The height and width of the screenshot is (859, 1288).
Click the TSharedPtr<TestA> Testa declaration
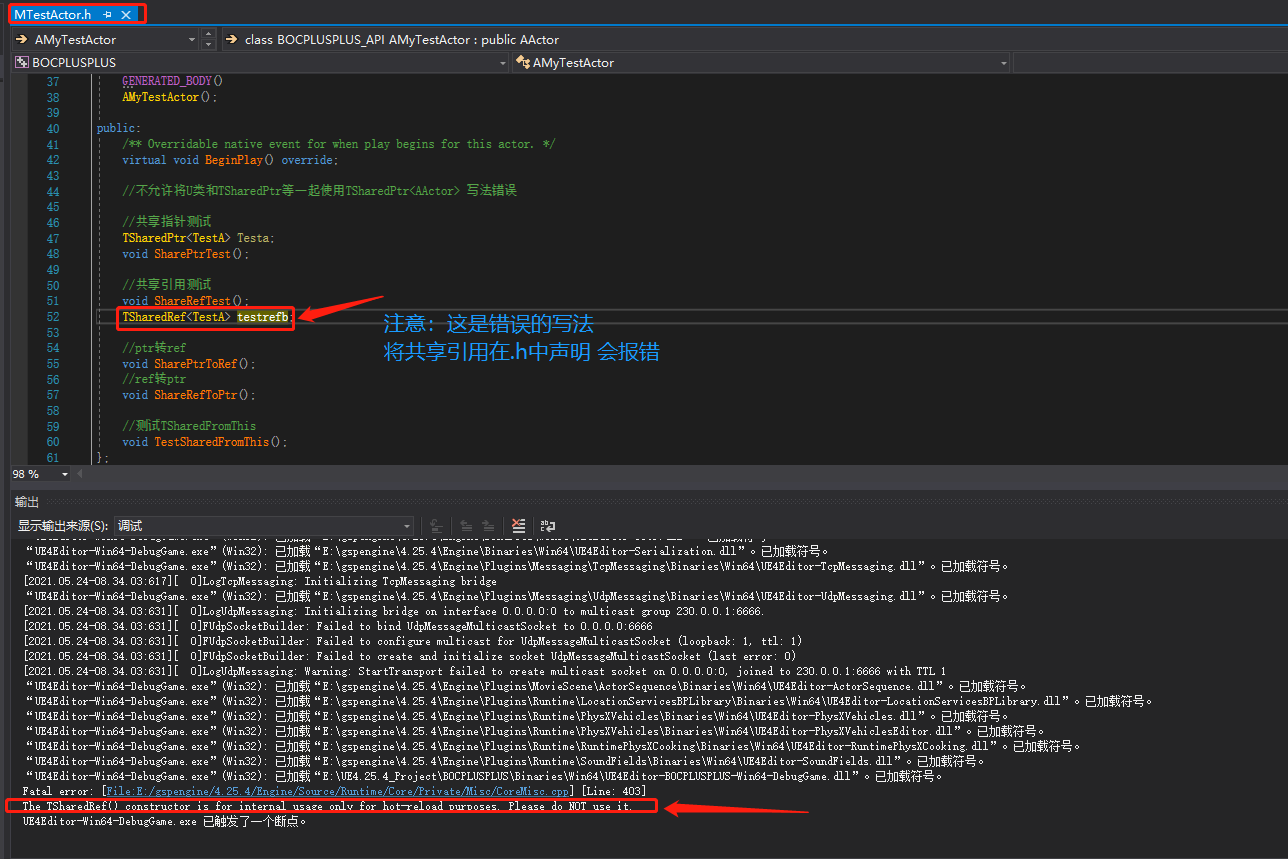198,238
